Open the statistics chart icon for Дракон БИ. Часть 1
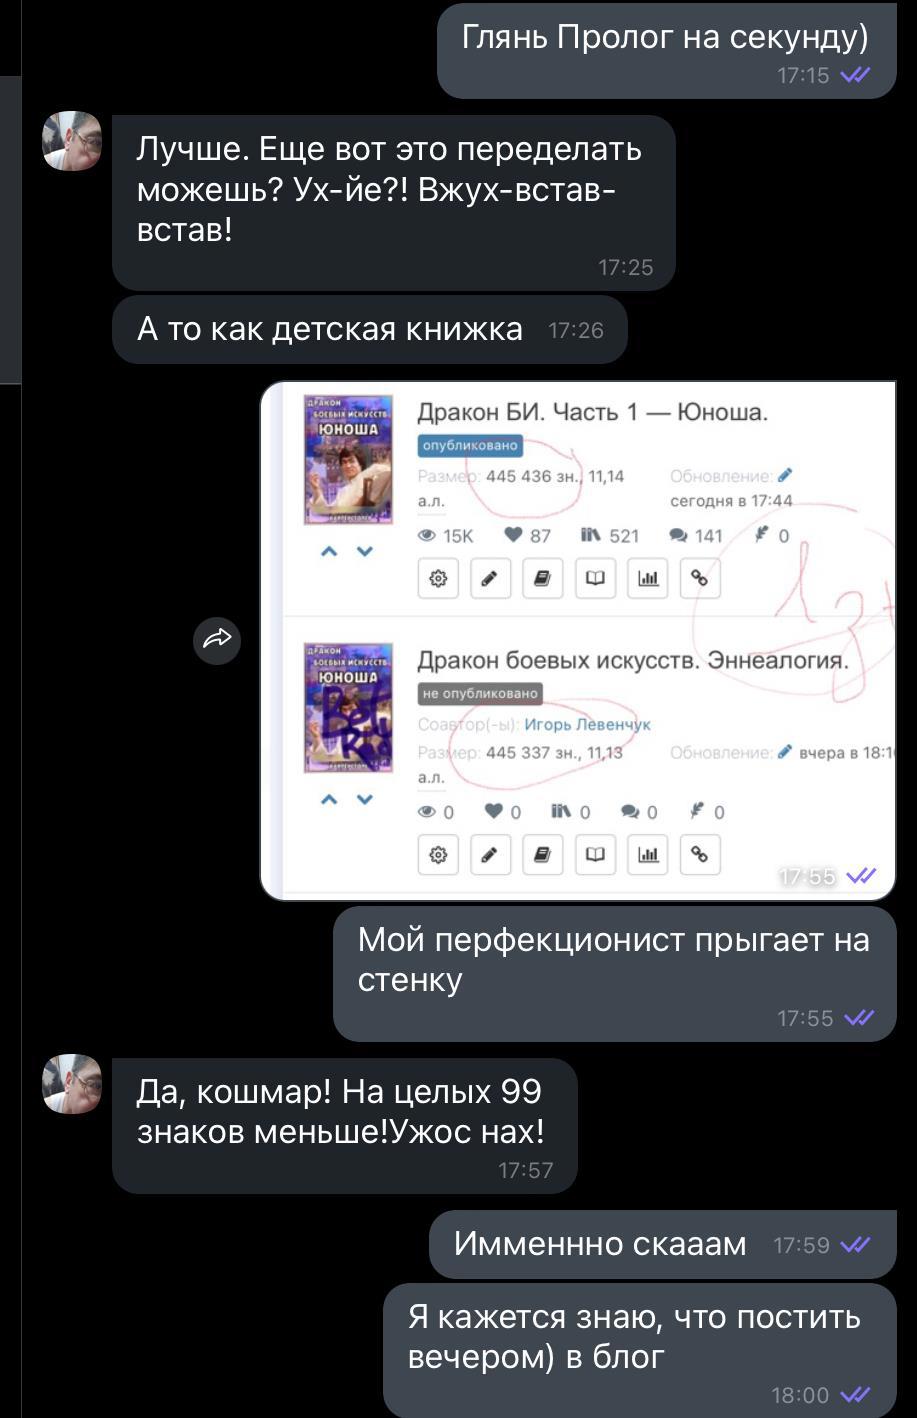 click(x=648, y=578)
